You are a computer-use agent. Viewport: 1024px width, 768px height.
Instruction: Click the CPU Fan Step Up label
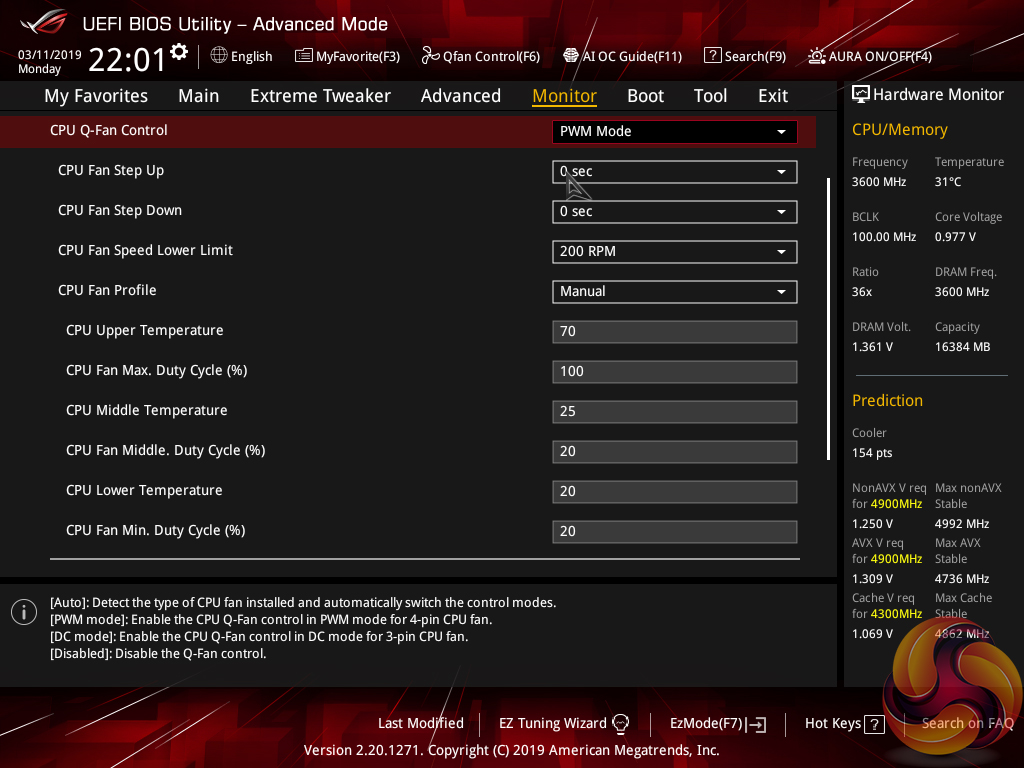click(111, 170)
